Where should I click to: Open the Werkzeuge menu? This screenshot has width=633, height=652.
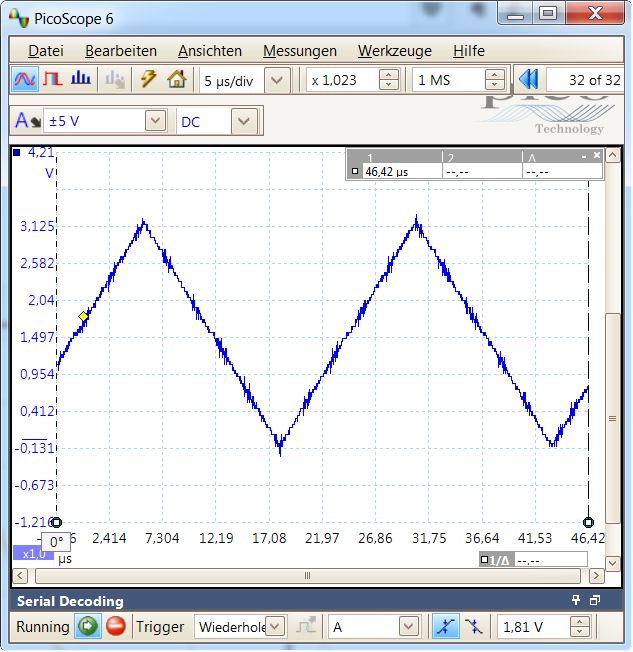tap(394, 51)
